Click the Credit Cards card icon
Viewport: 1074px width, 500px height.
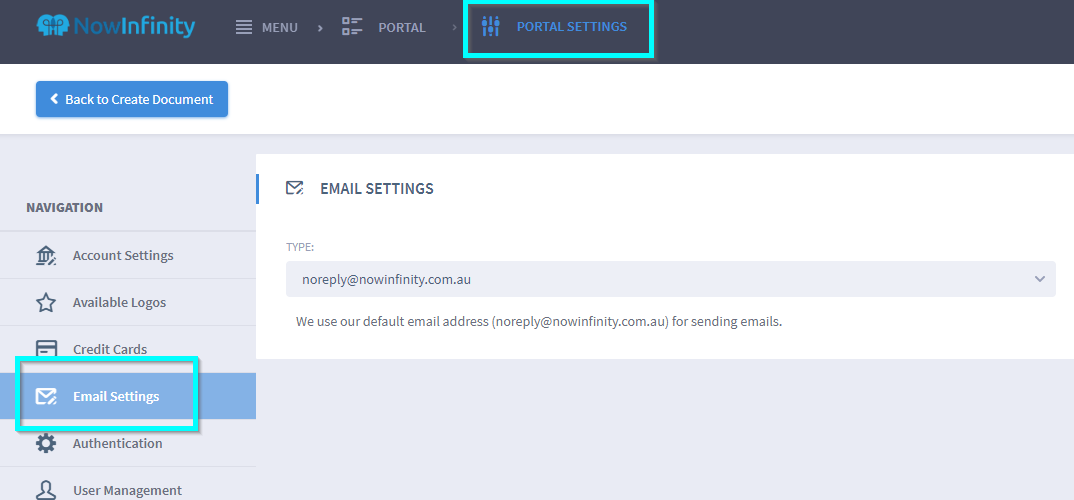click(x=46, y=349)
